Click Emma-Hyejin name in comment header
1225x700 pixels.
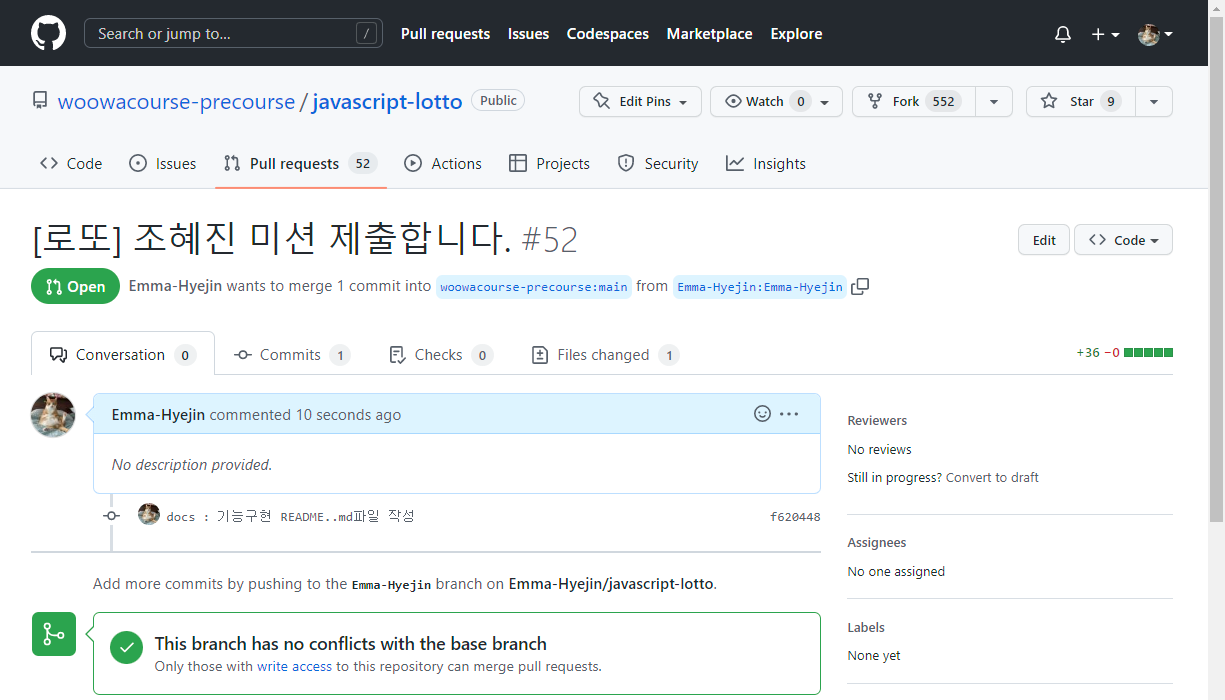[158, 414]
